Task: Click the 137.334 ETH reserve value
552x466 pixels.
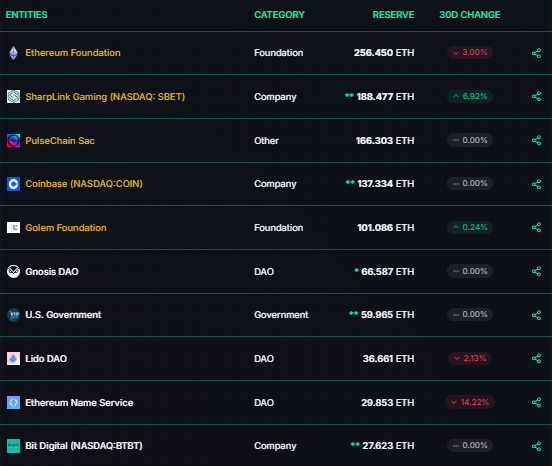Action: (385, 184)
